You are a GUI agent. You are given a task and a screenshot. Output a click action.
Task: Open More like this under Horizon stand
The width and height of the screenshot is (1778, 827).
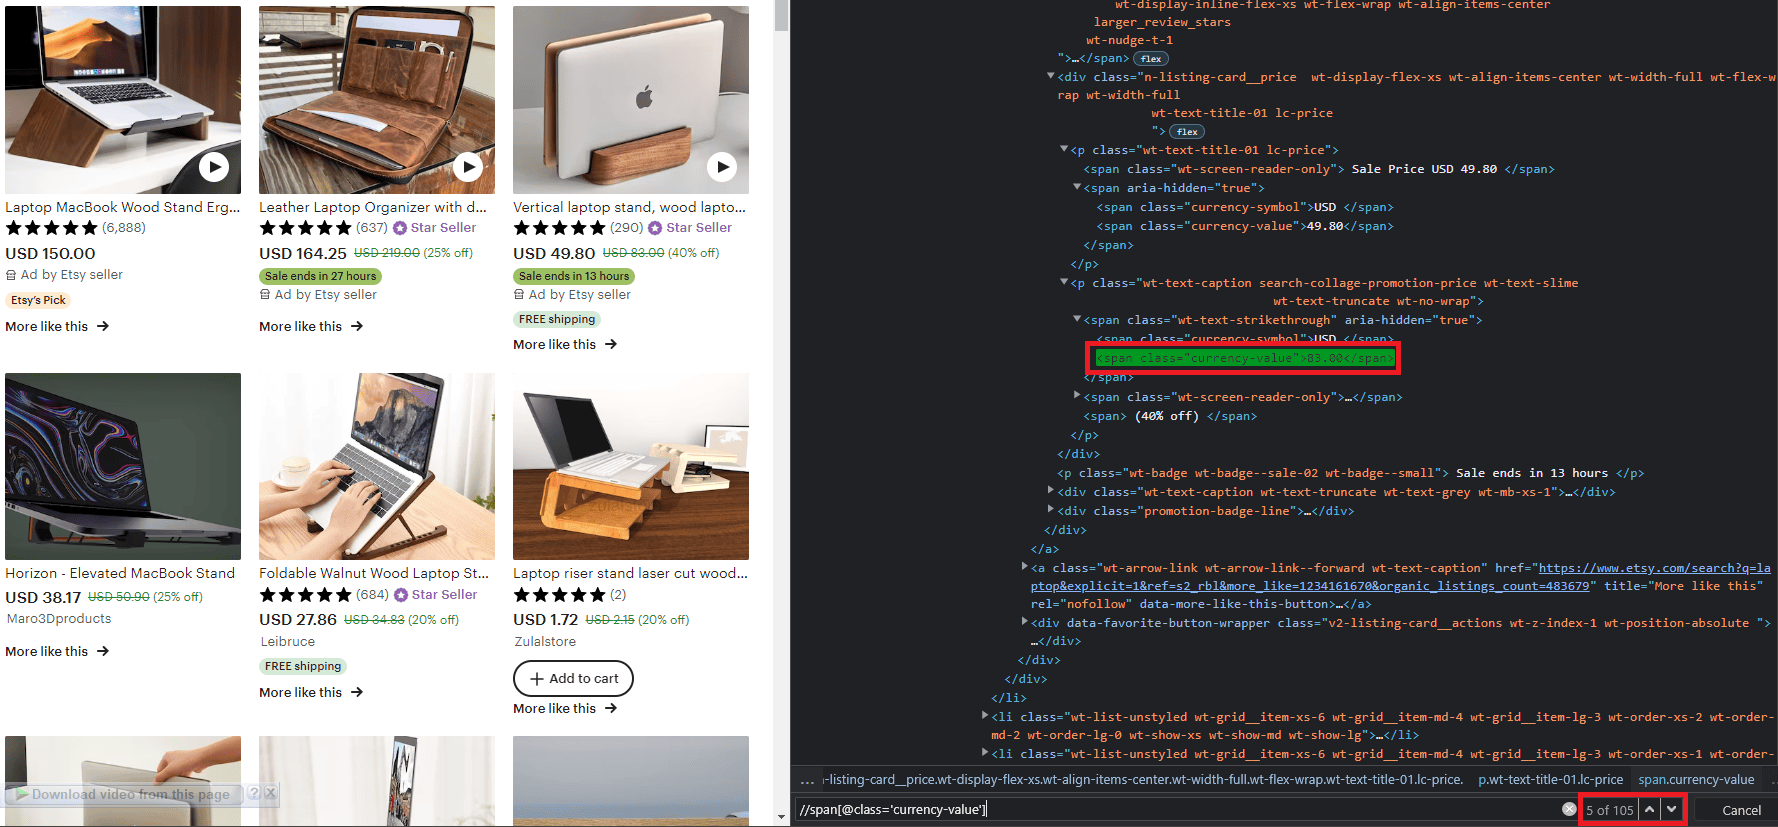(x=57, y=651)
